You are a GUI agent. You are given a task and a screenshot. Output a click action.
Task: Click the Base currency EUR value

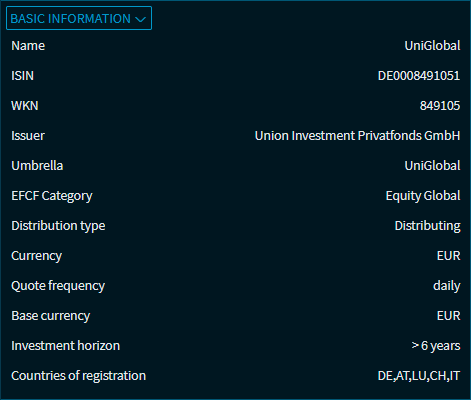coord(448,316)
